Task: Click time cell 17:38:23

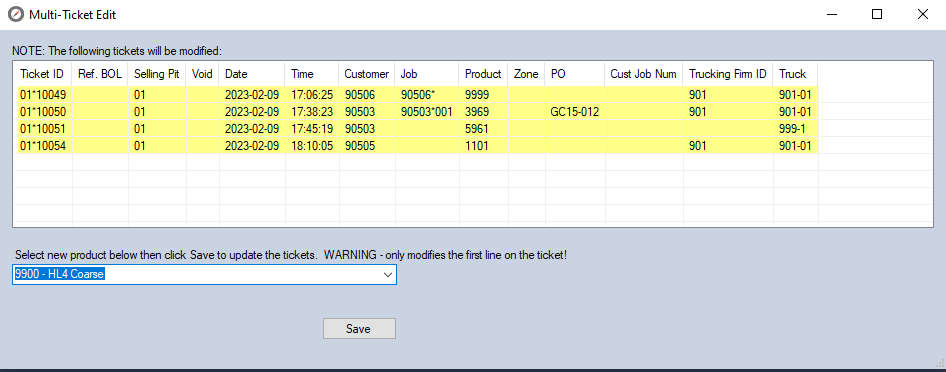Action: tap(312, 112)
